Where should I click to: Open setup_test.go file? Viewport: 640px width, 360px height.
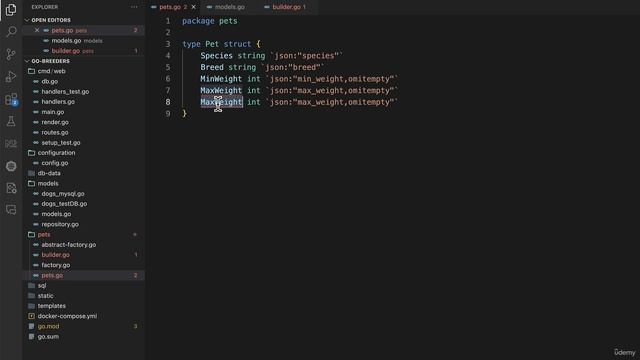61,142
